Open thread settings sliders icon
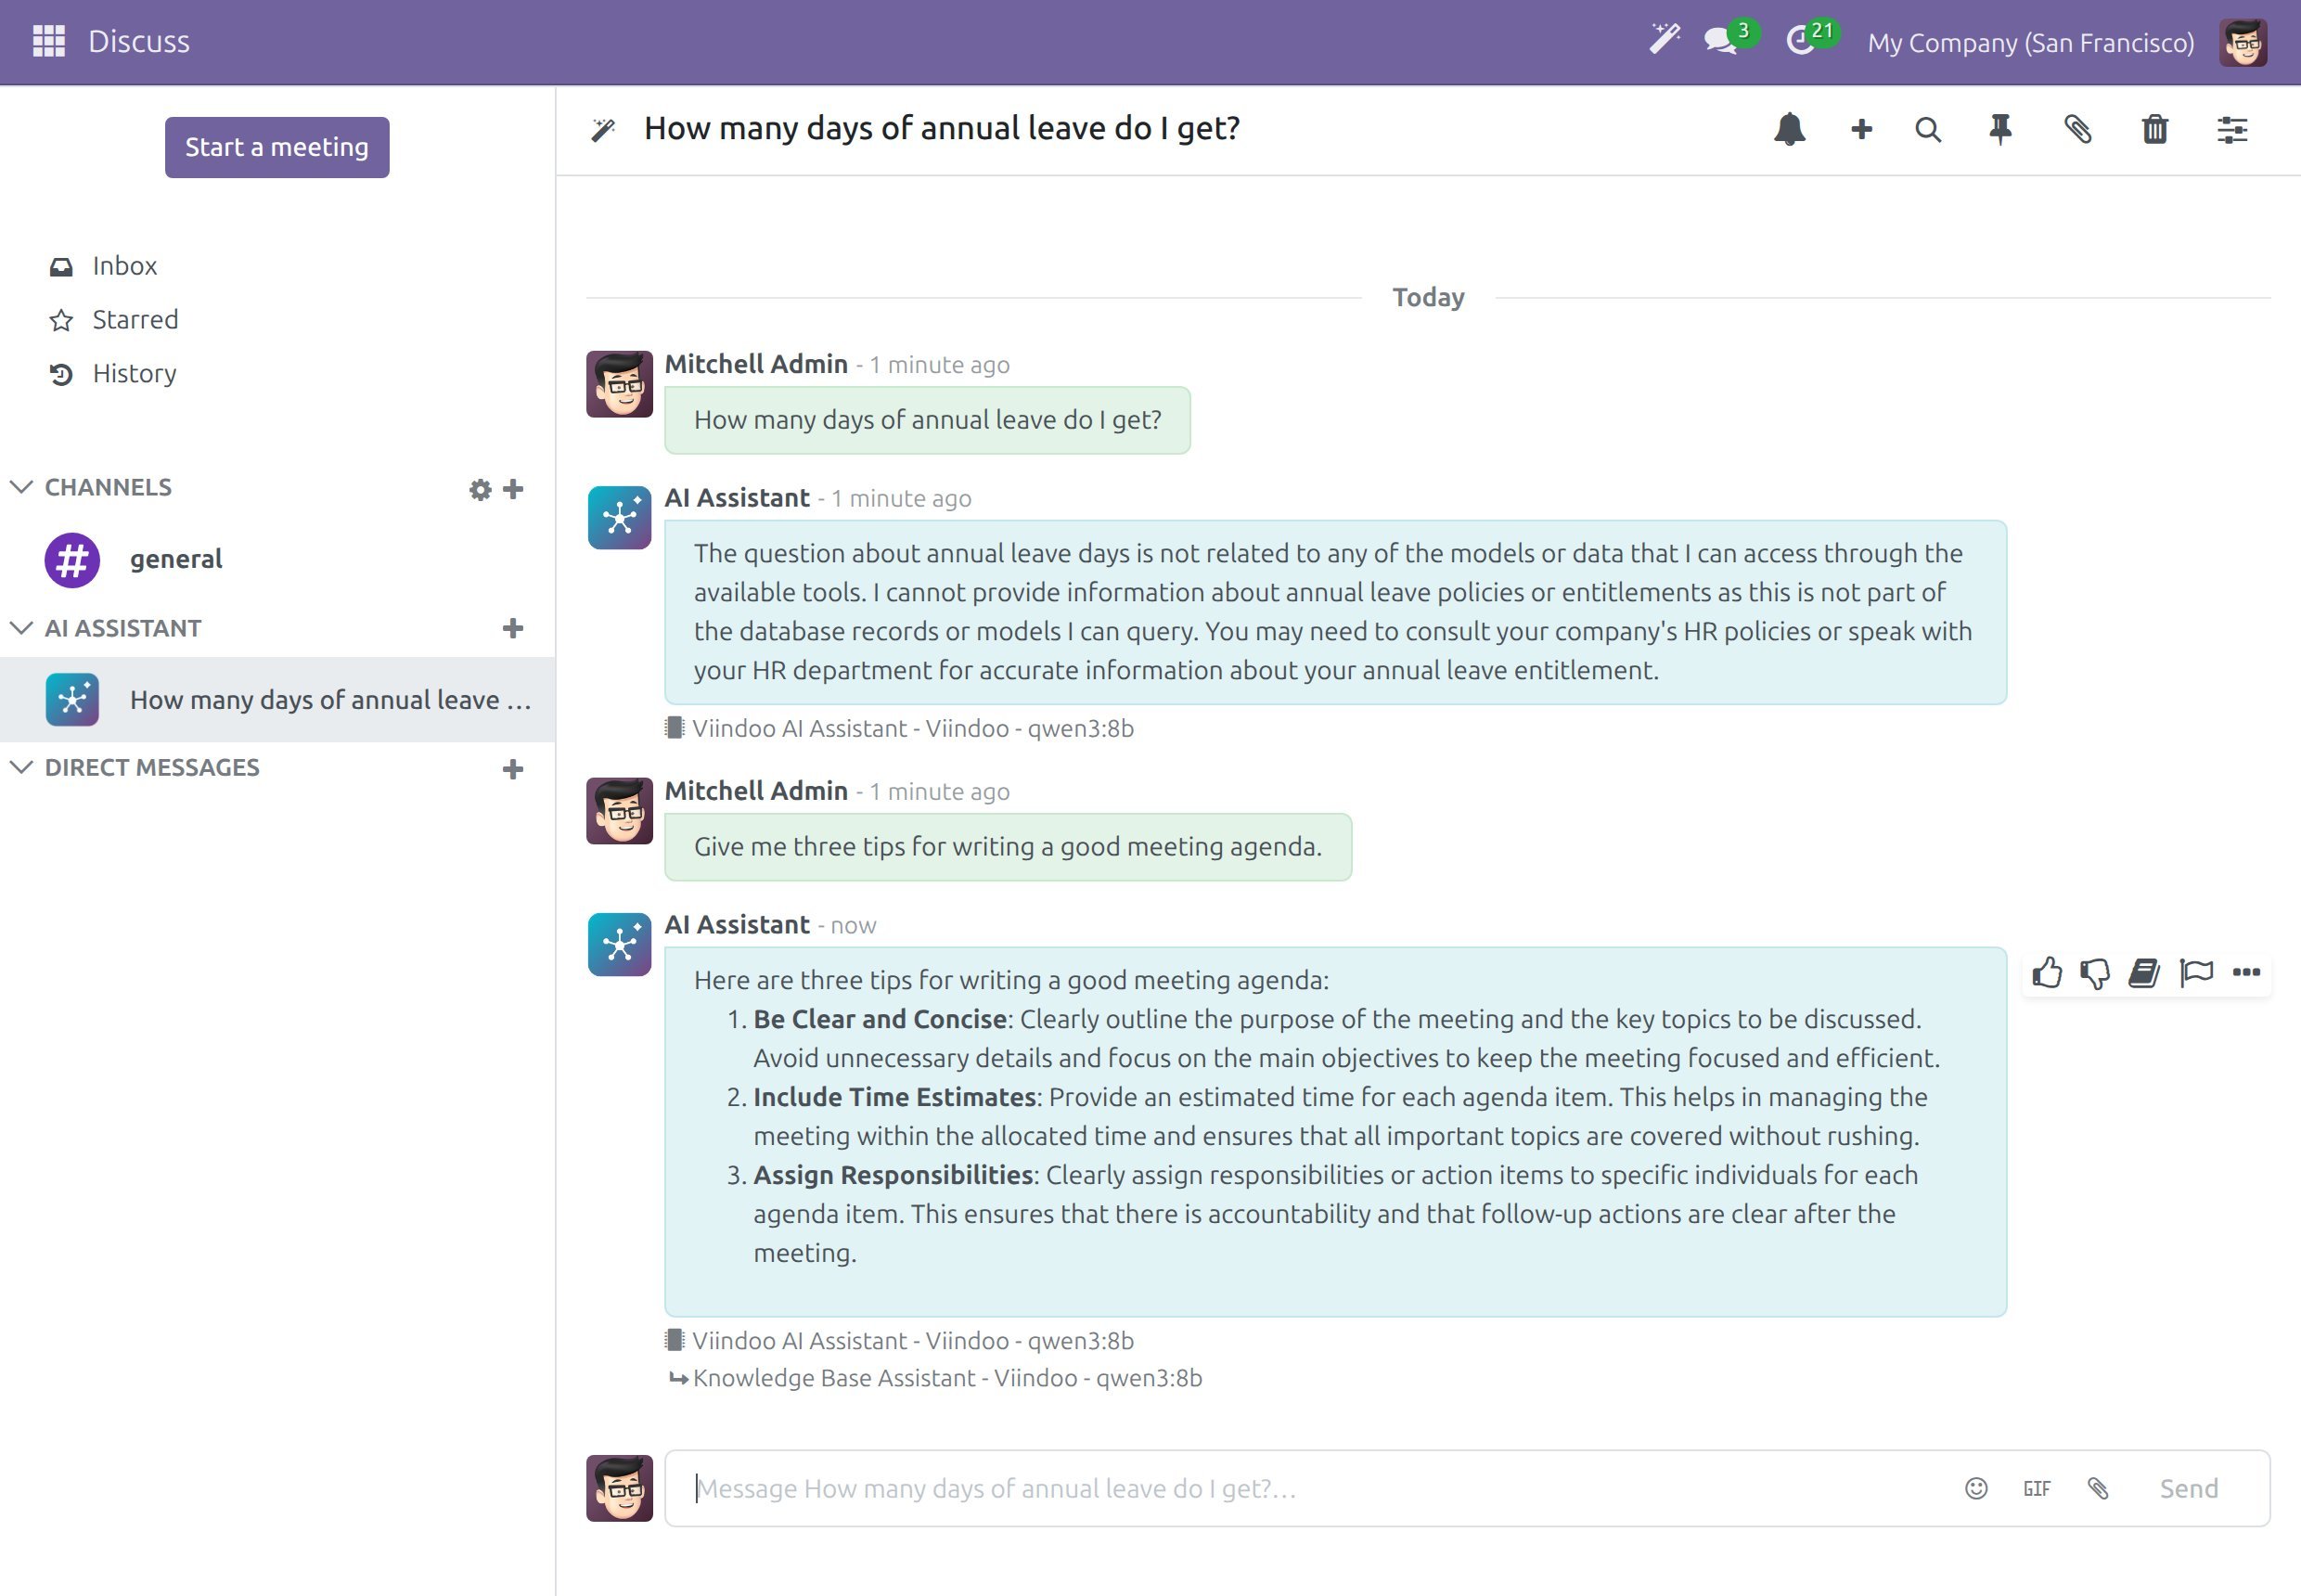The image size is (2301, 1596). (x=2232, y=130)
